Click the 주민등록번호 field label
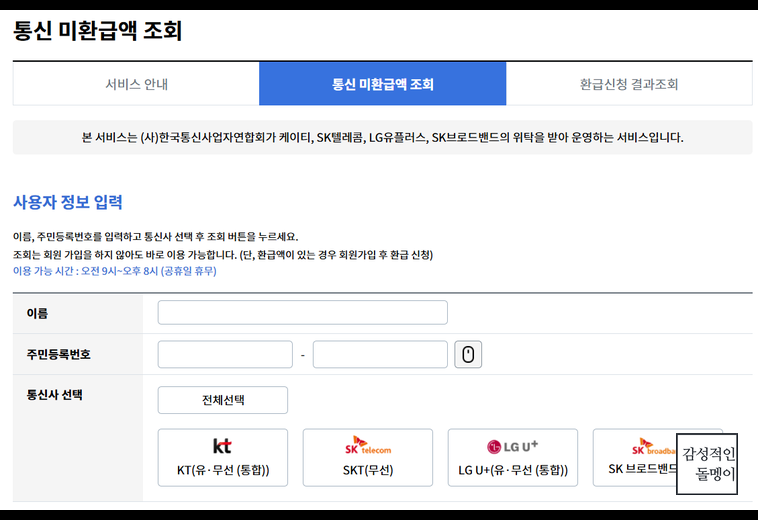This screenshot has width=758, height=520. (58, 355)
